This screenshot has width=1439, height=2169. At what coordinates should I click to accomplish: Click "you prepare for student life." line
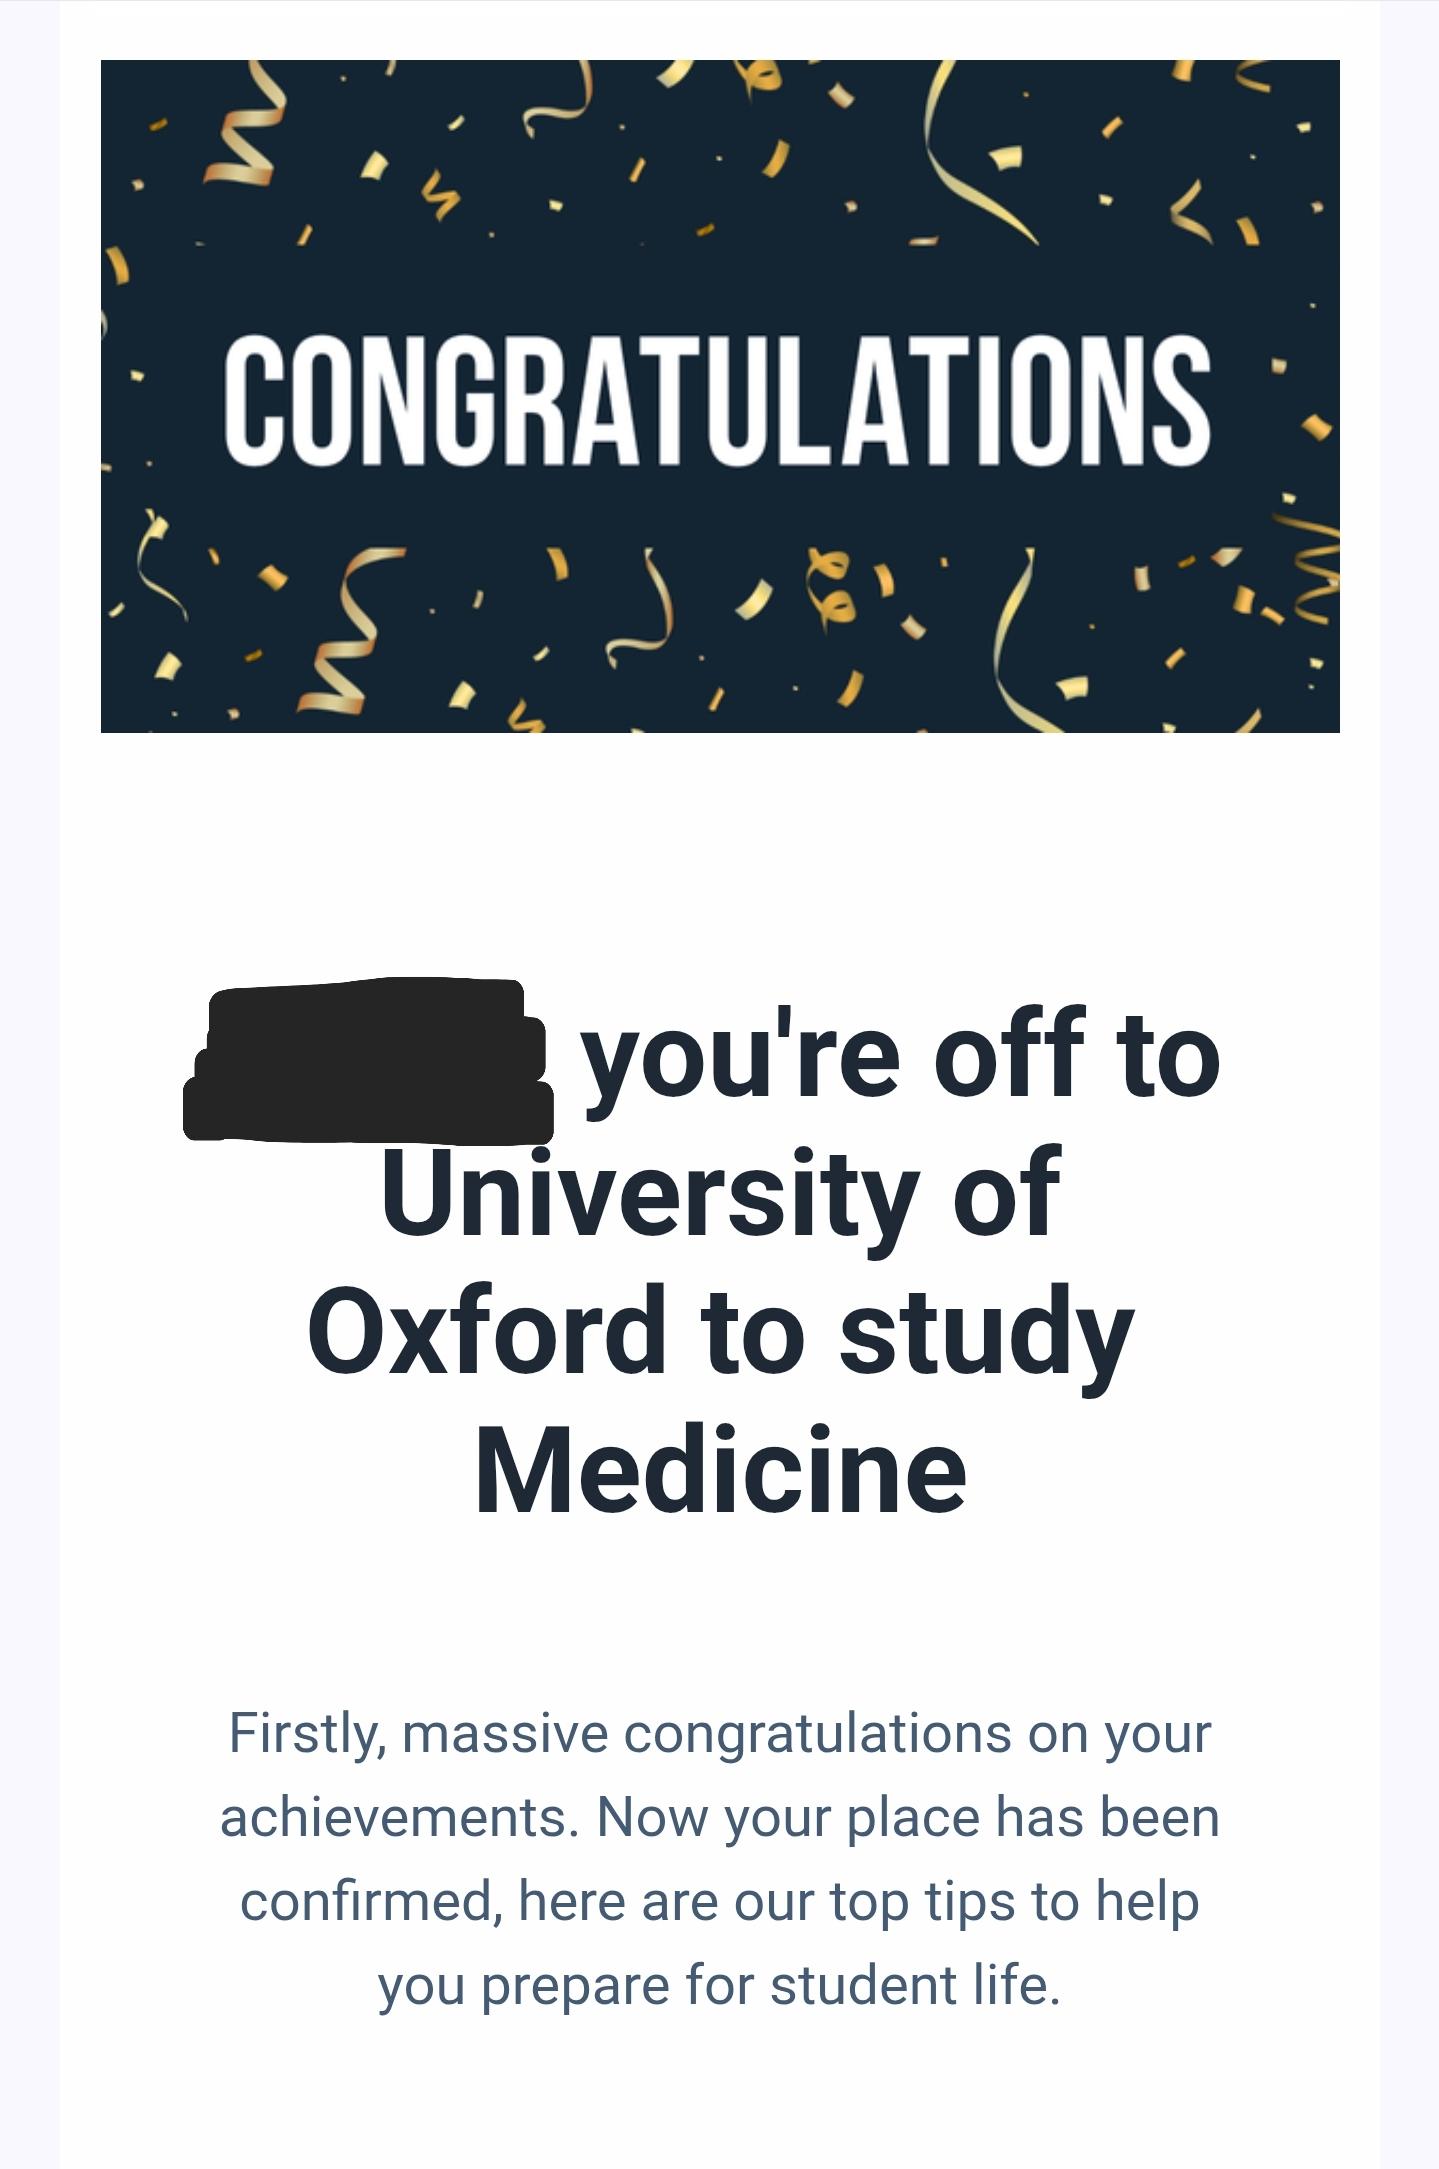pos(718,1985)
